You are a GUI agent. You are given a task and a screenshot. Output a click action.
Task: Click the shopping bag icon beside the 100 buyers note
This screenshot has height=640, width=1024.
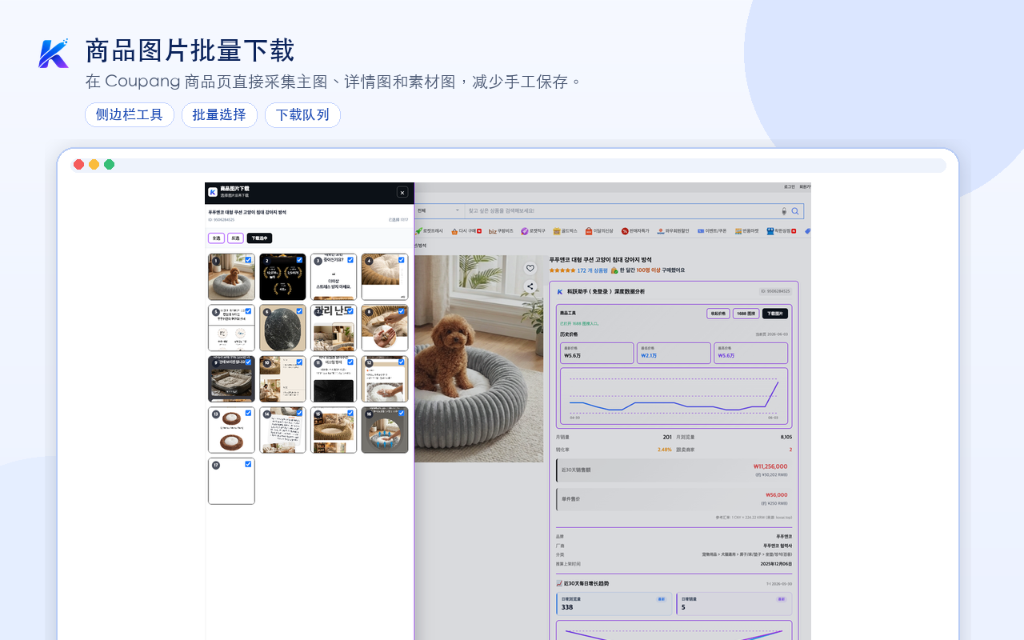614,270
